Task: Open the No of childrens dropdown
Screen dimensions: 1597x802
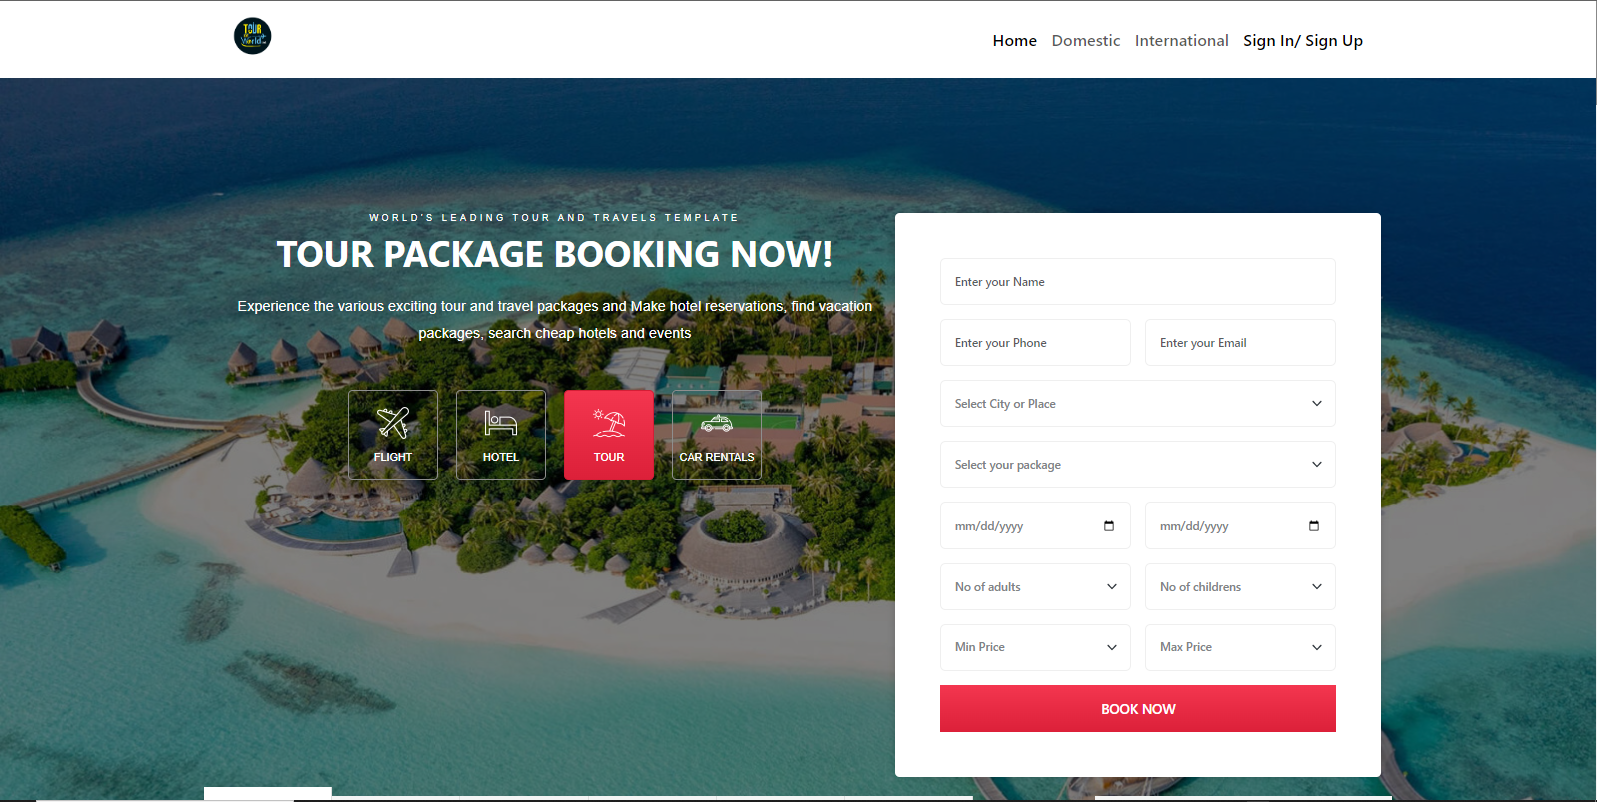Action: click(1240, 587)
